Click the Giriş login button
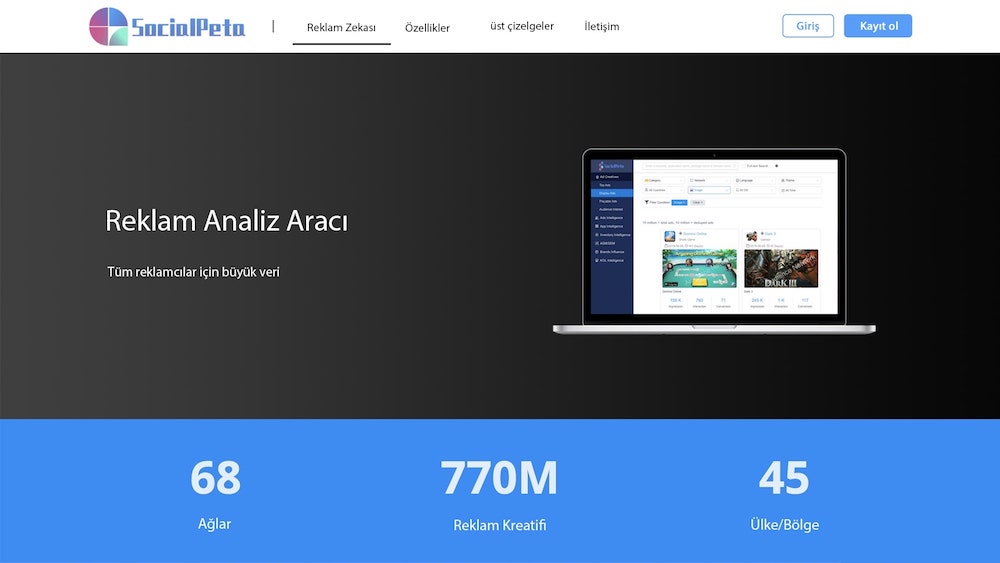The image size is (1000, 563). tap(807, 26)
